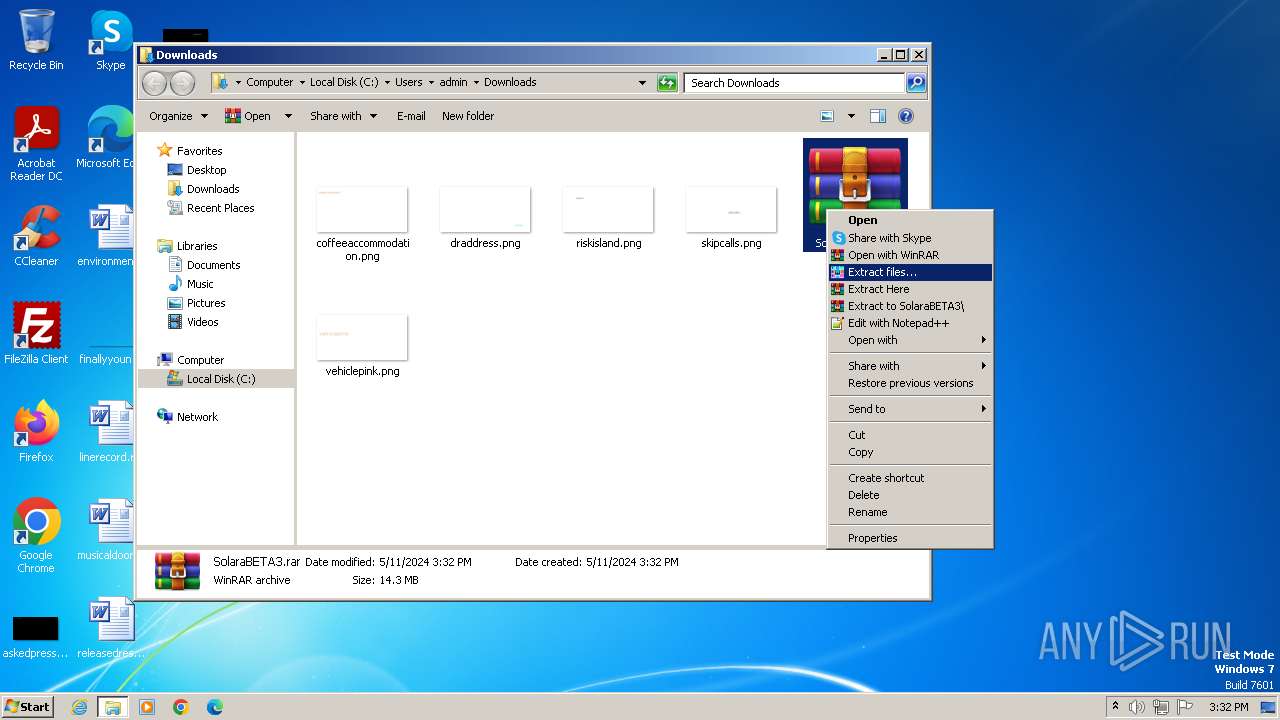Screen dimensions: 1280x720
Task: Click the E-mail toolbar button
Action: (411, 116)
